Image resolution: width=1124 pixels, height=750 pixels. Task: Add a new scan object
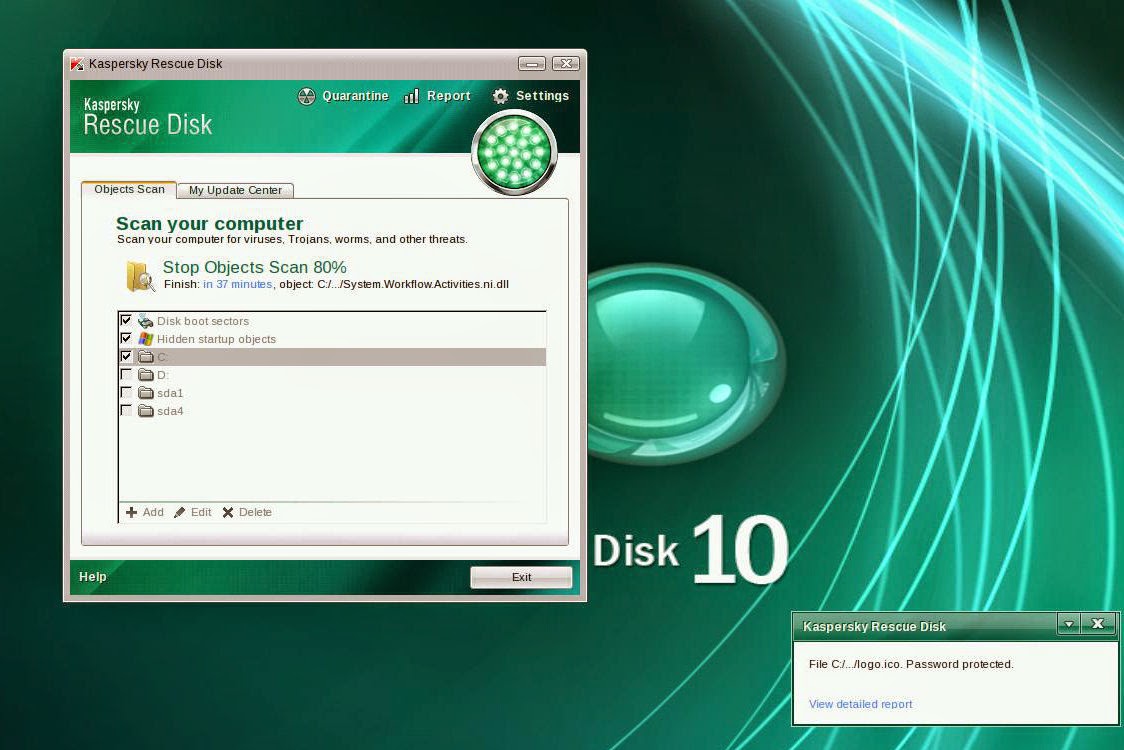[x=145, y=512]
